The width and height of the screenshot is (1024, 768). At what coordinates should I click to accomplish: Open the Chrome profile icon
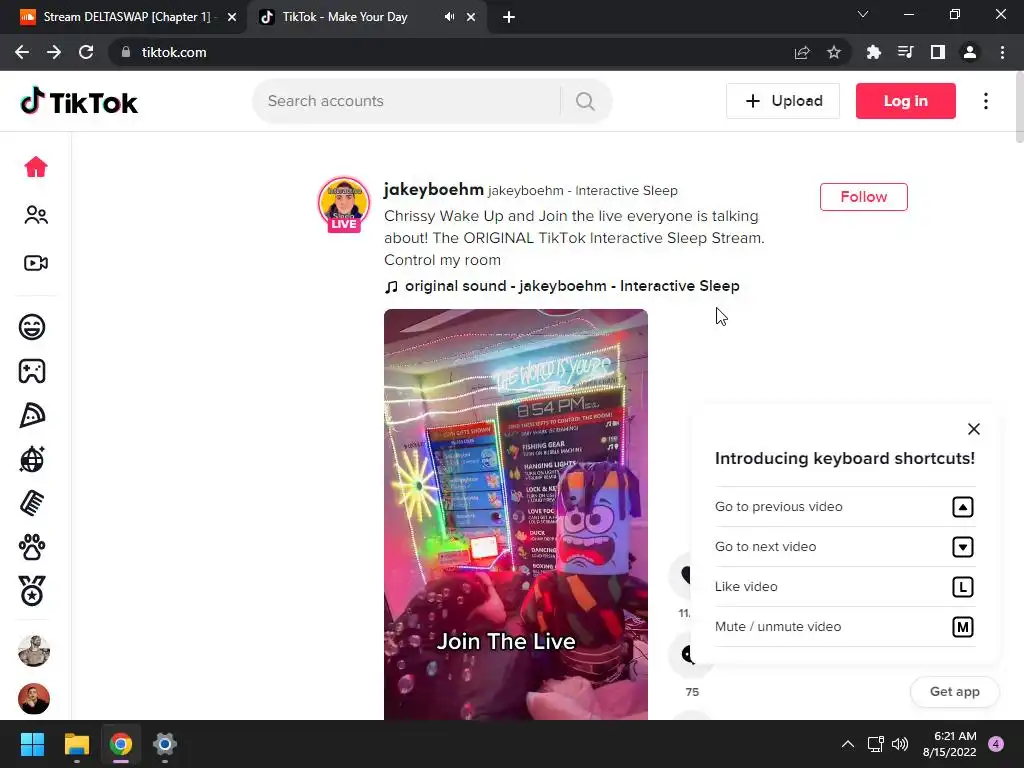tap(970, 52)
